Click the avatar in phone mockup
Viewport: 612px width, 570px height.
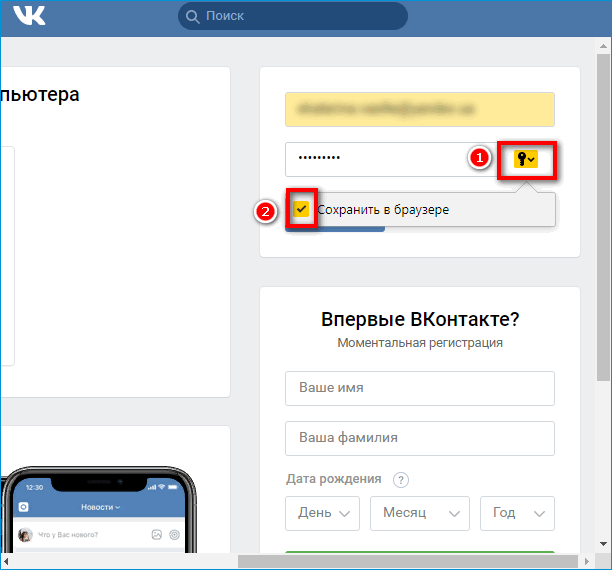25,534
